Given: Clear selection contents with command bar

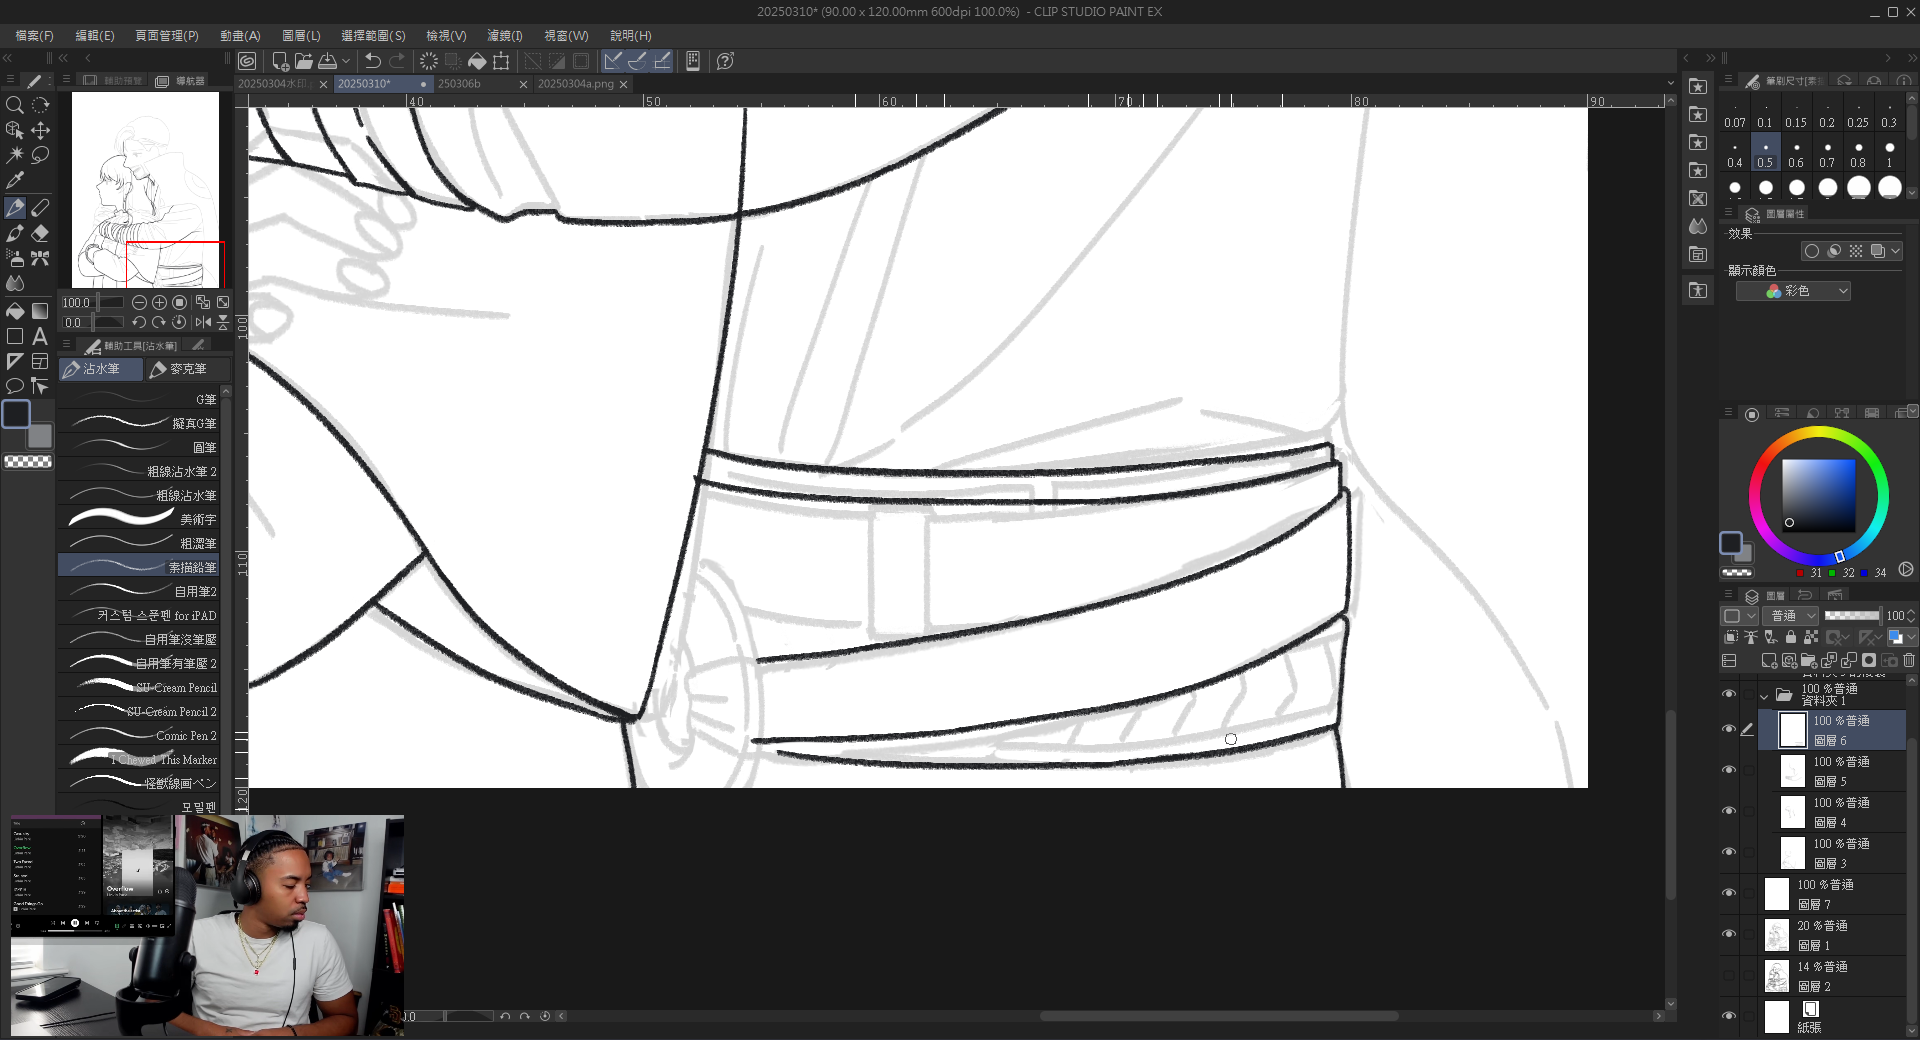Looking at the screenshot, I should point(428,61).
